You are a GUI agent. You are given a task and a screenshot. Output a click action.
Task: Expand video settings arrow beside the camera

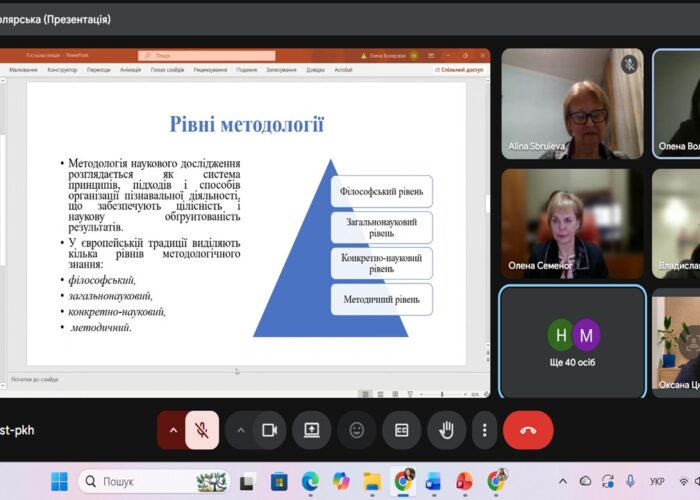point(240,430)
